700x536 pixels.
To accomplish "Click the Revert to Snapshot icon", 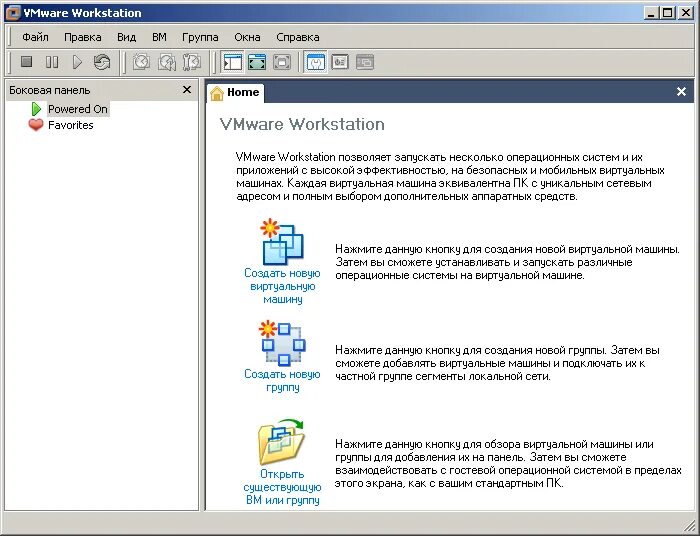I will pos(167,62).
